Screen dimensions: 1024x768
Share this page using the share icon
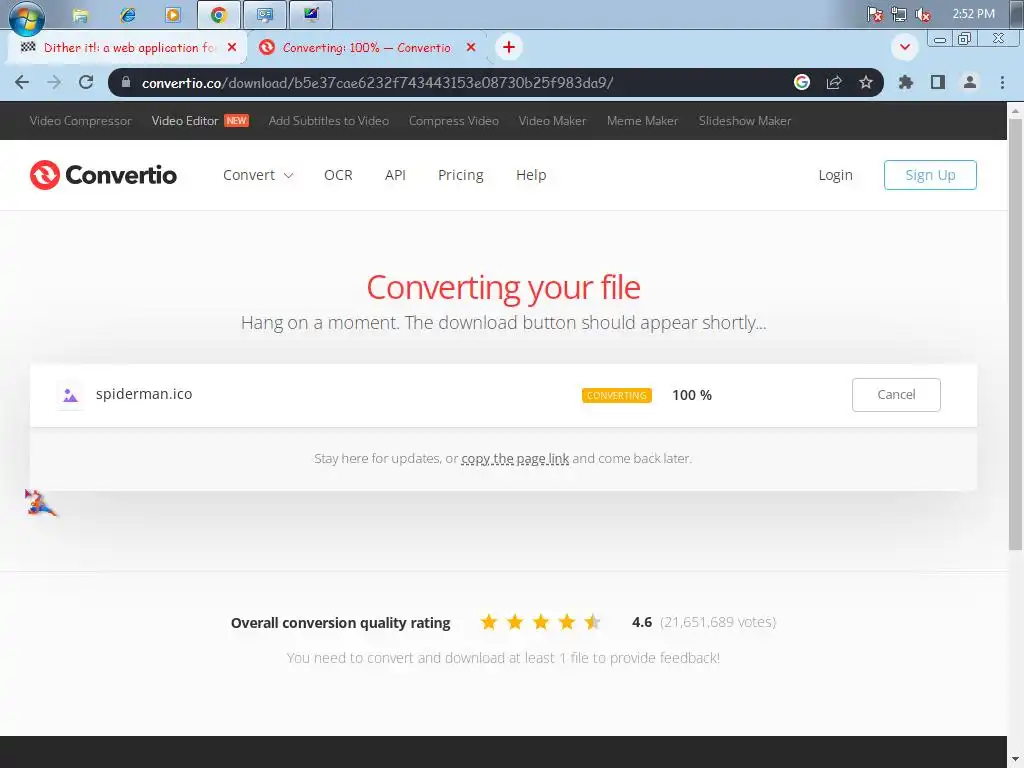point(834,82)
